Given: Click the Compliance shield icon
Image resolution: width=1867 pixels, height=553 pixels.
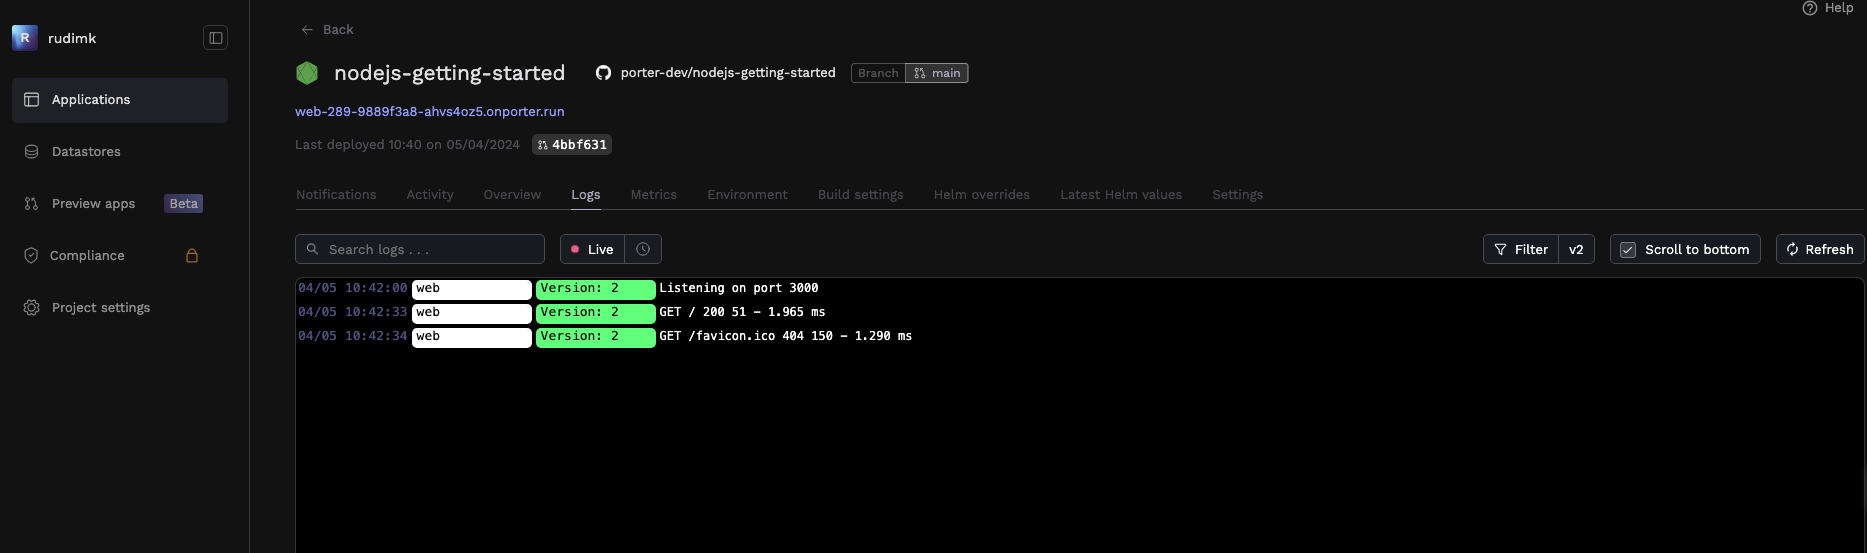Looking at the screenshot, I should pyautogui.click(x=31, y=256).
